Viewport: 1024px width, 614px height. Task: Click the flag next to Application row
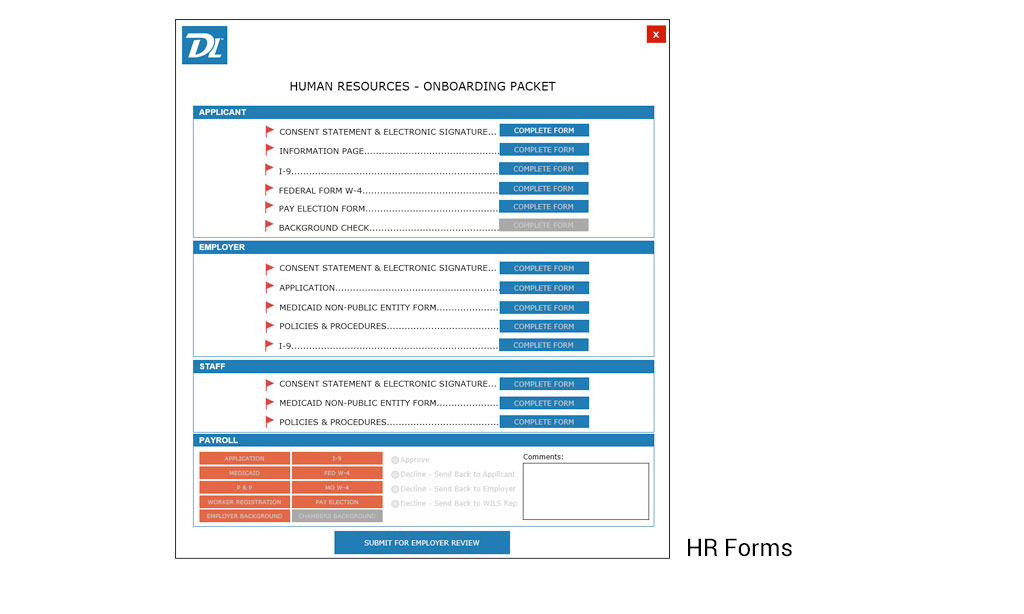coord(269,287)
